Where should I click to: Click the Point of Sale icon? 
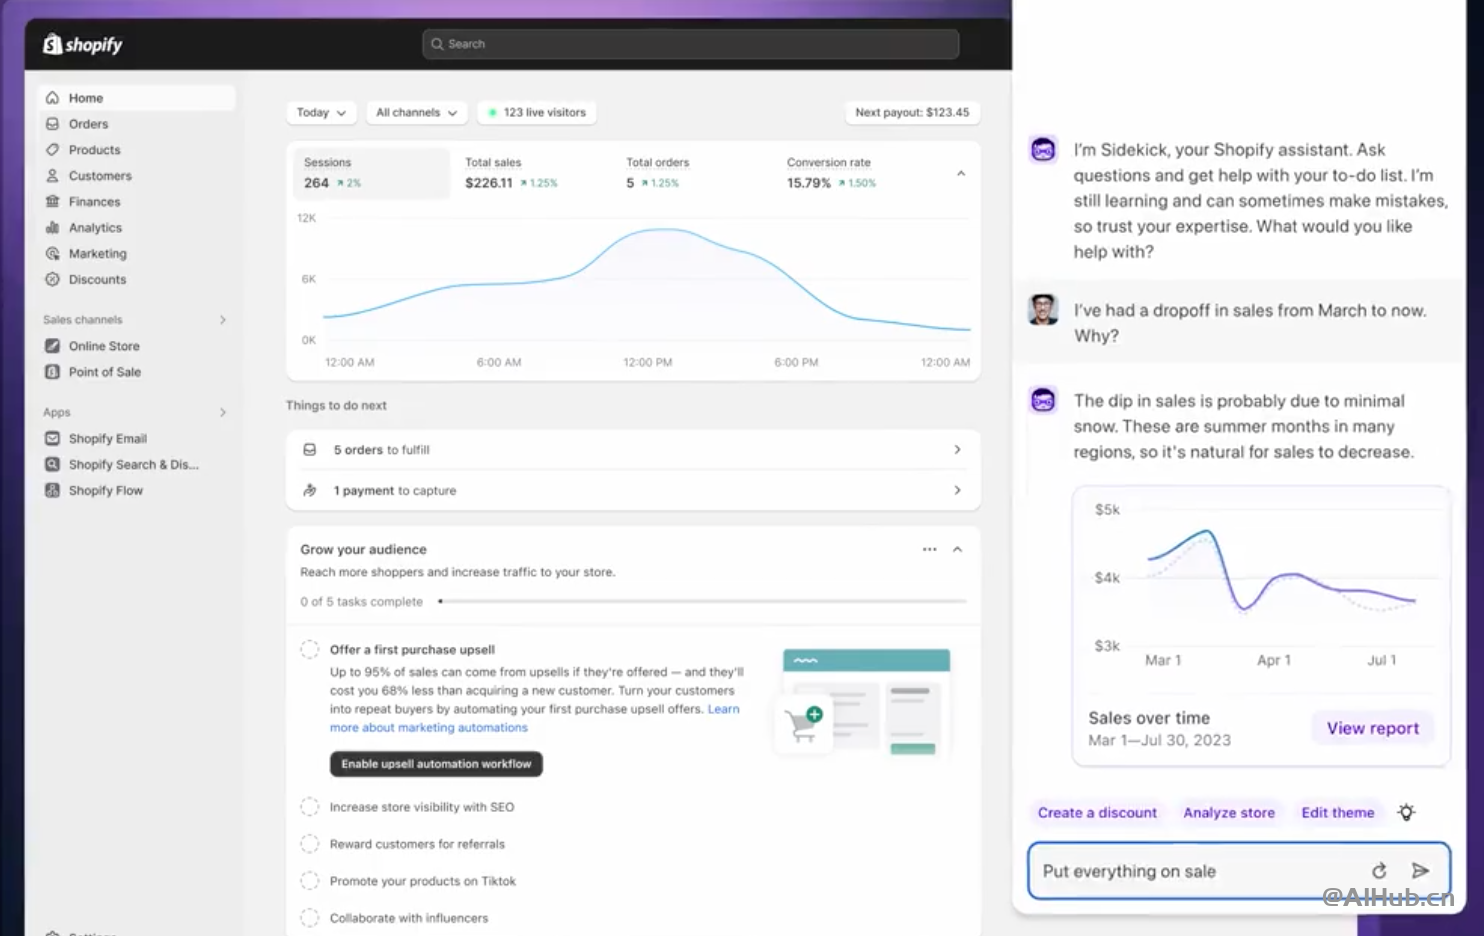point(52,372)
